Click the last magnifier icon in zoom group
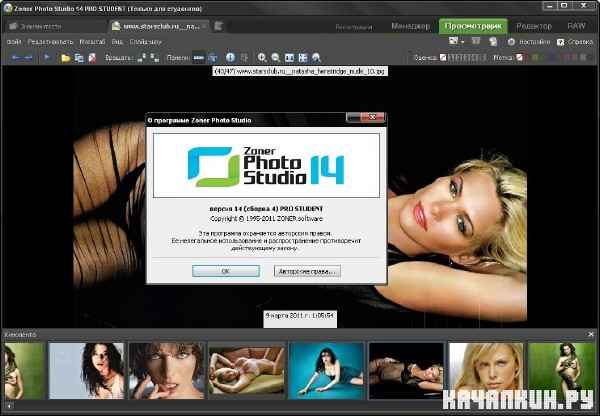600x416 pixels. point(316,58)
